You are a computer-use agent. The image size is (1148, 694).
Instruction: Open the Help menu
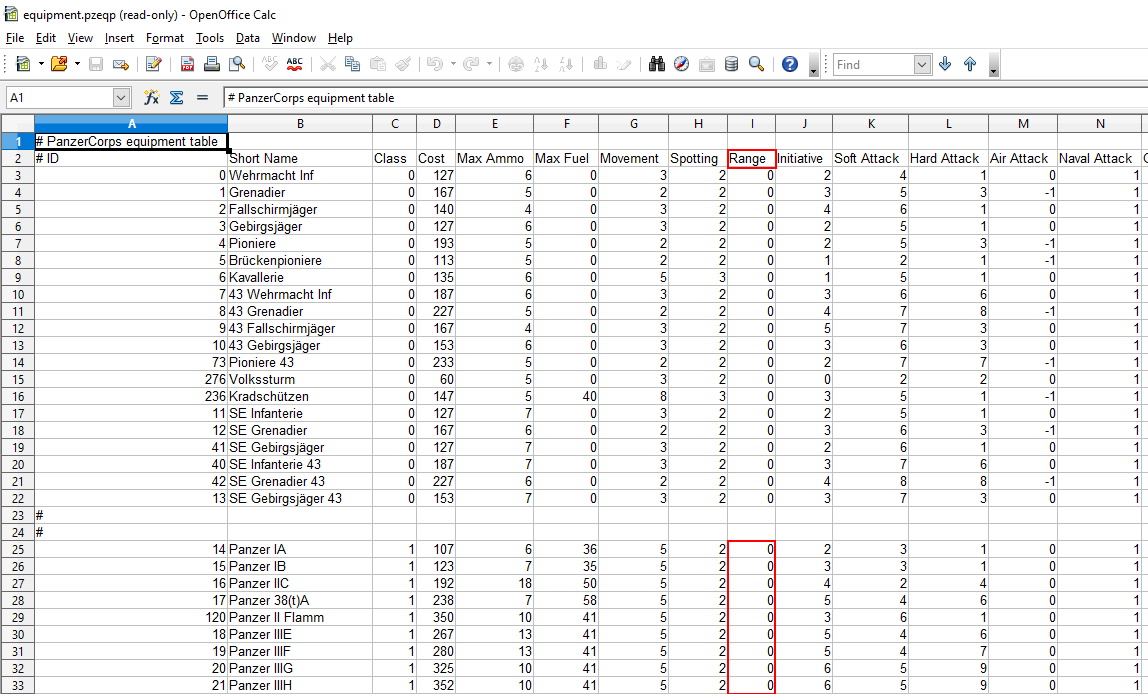click(340, 38)
